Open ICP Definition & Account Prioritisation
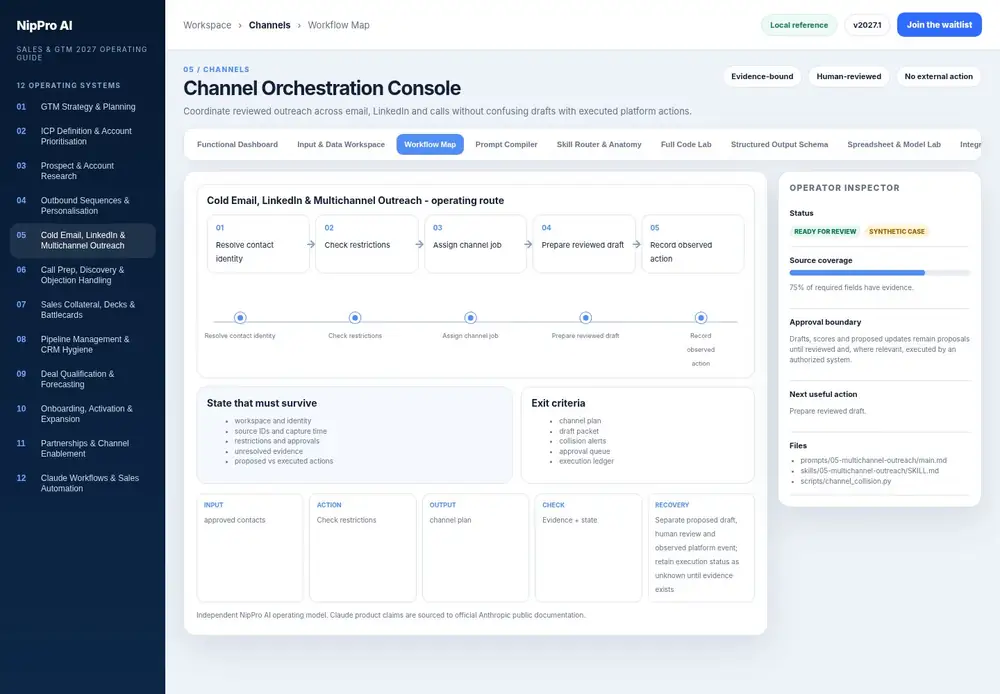Screen dimensions: 1000x694 pyautogui.click(x=82, y=136)
